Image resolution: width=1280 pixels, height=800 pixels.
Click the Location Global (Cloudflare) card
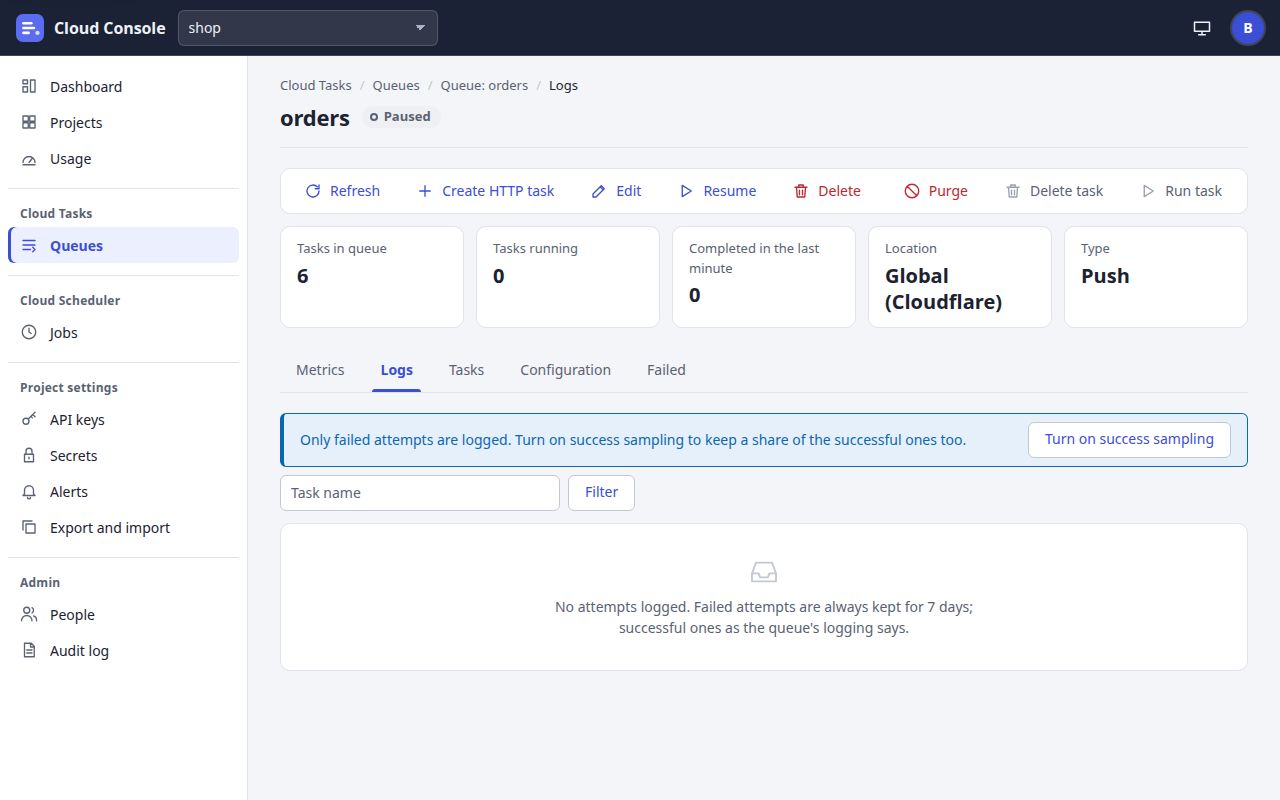click(960, 277)
